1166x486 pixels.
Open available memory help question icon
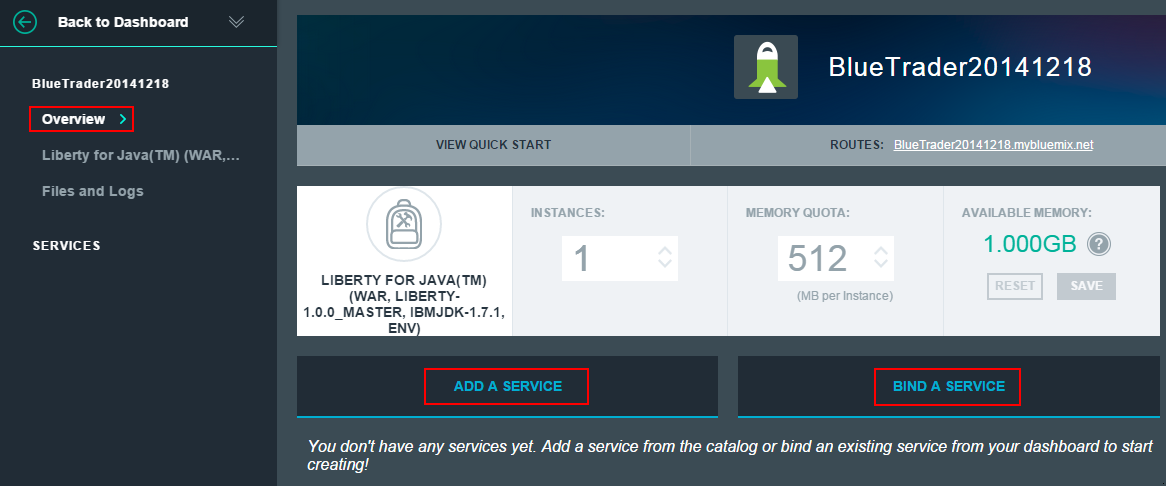1100,244
